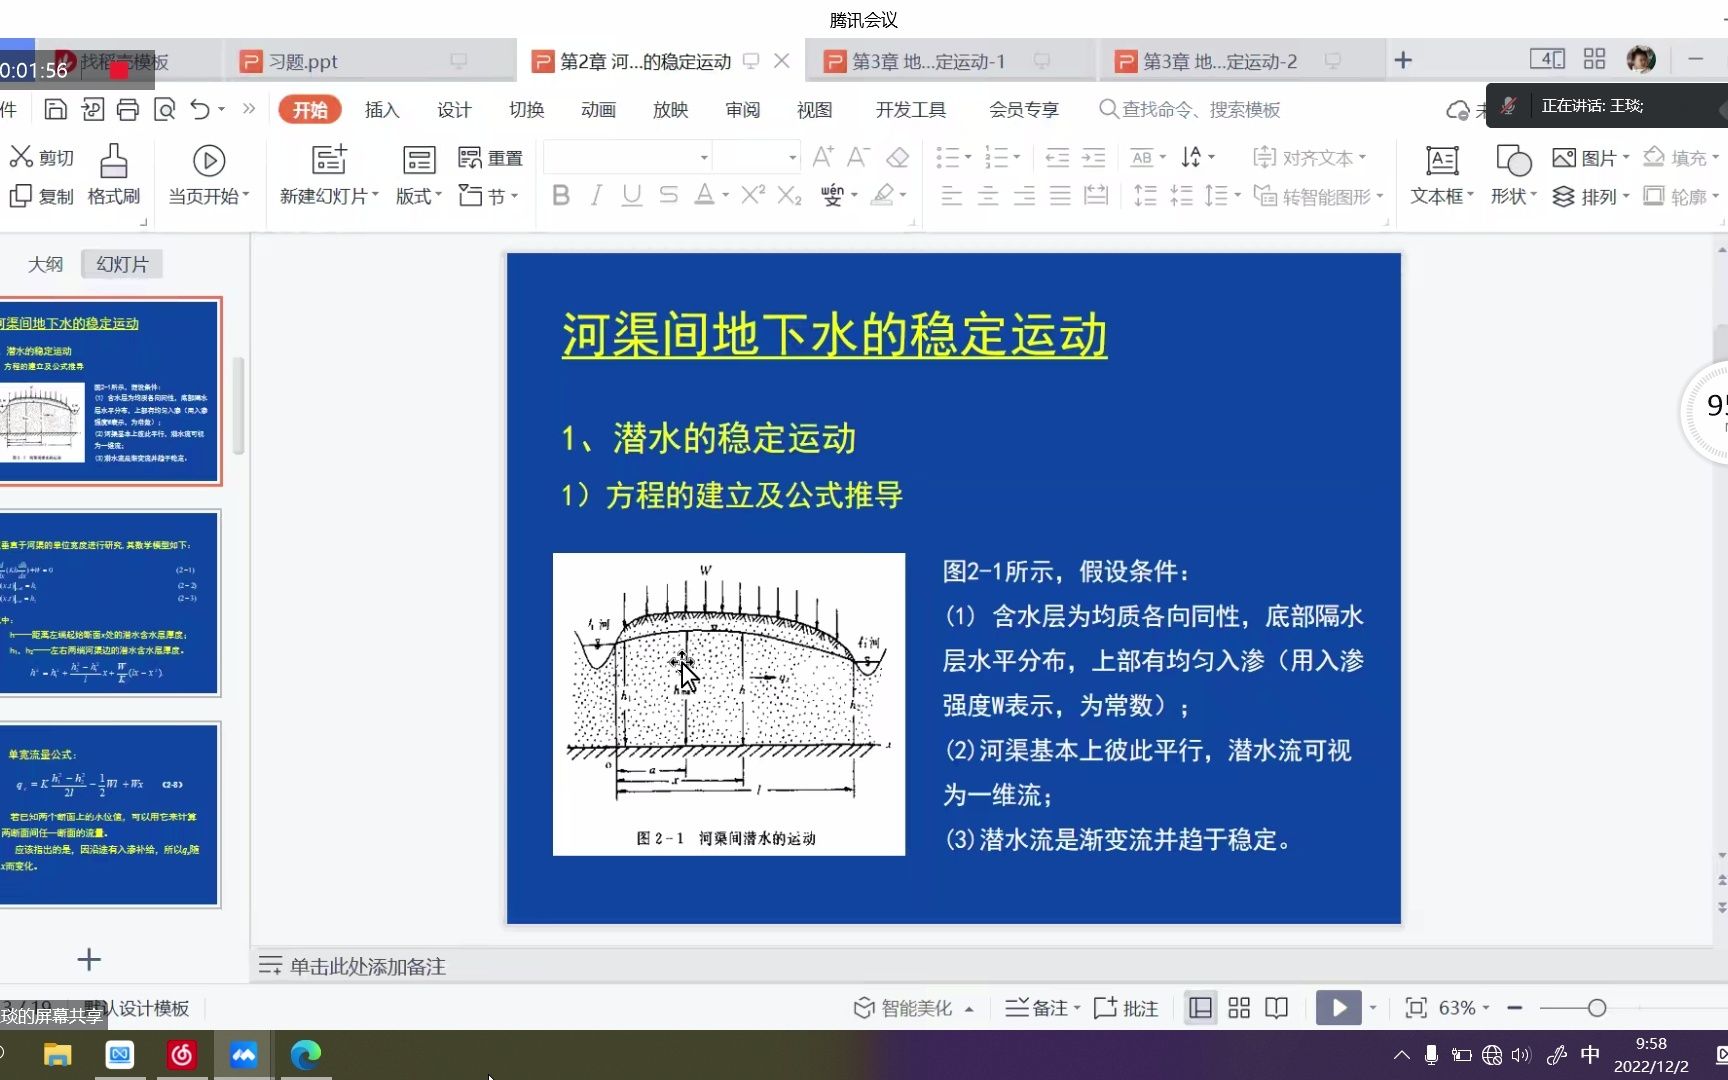Image resolution: width=1728 pixels, height=1080 pixels.
Task: Click the Clear Formatting eraser icon
Action: (x=898, y=157)
